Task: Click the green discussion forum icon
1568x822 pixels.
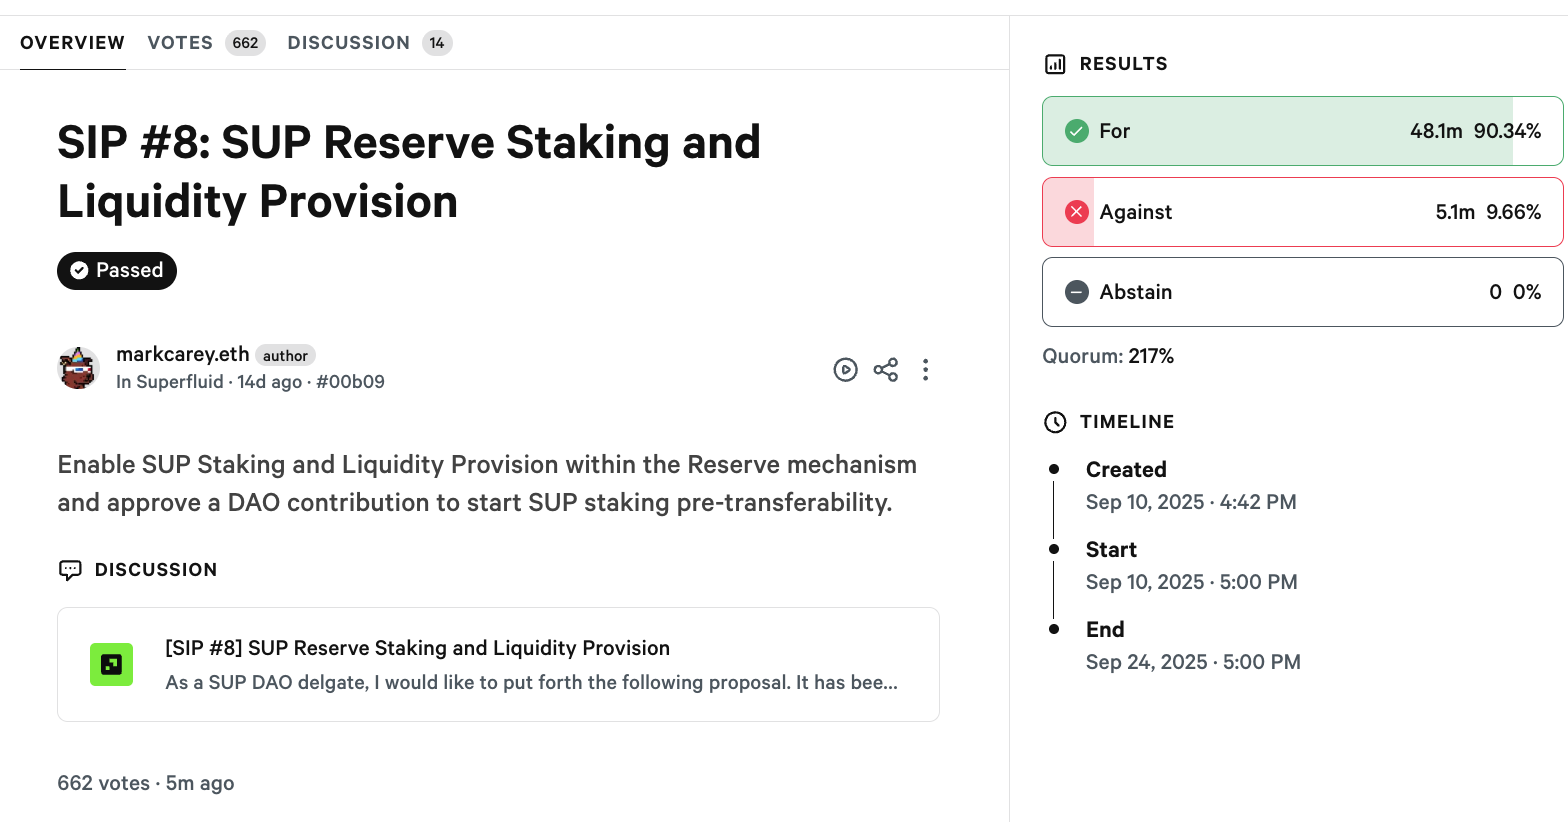Action: click(x=111, y=665)
